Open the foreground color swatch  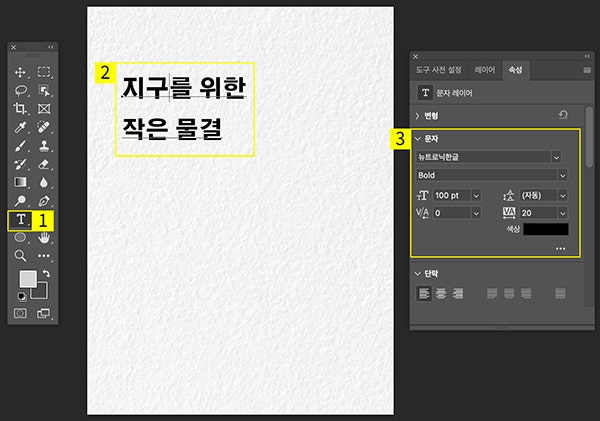point(28,279)
